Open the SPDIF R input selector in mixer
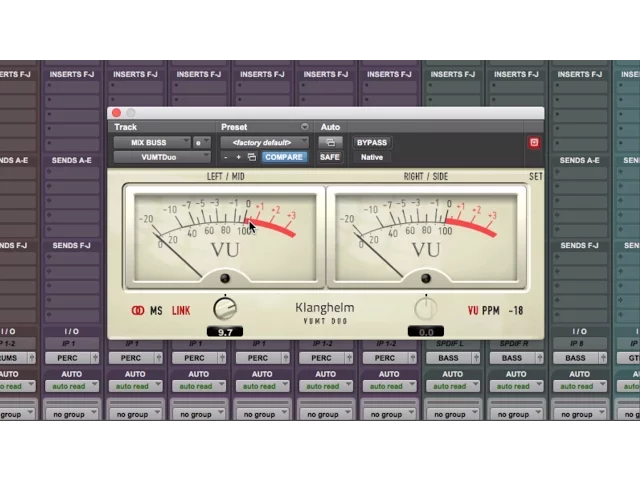 [x=516, y=344]
